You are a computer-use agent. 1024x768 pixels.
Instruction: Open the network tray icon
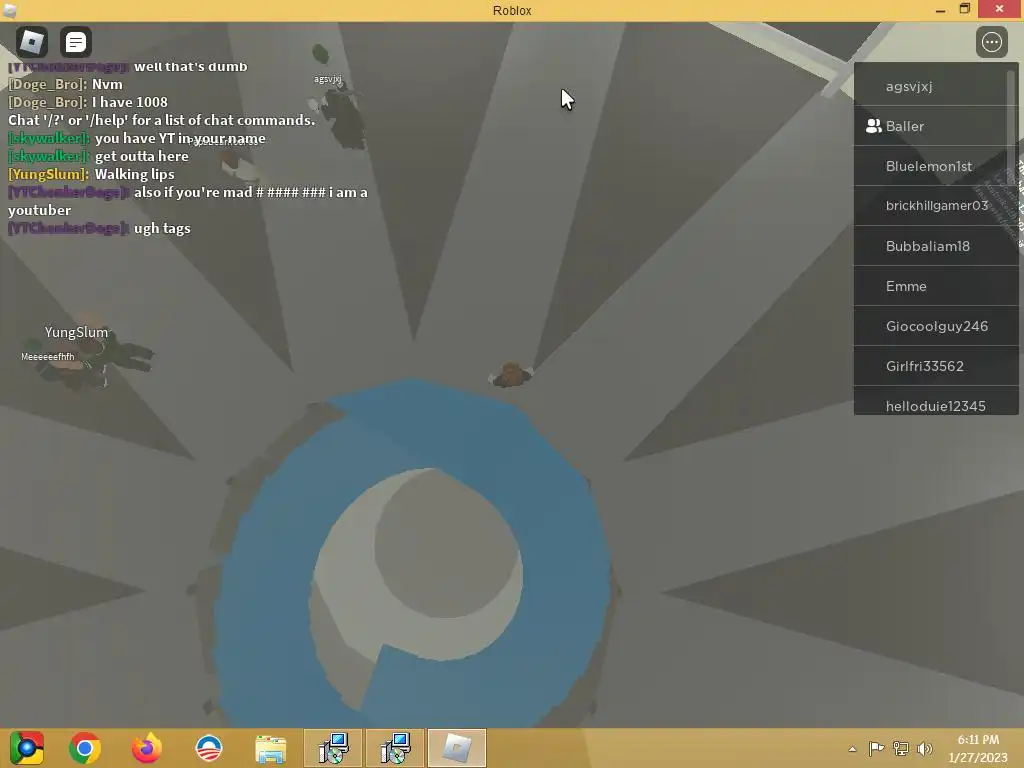point(901,748)
